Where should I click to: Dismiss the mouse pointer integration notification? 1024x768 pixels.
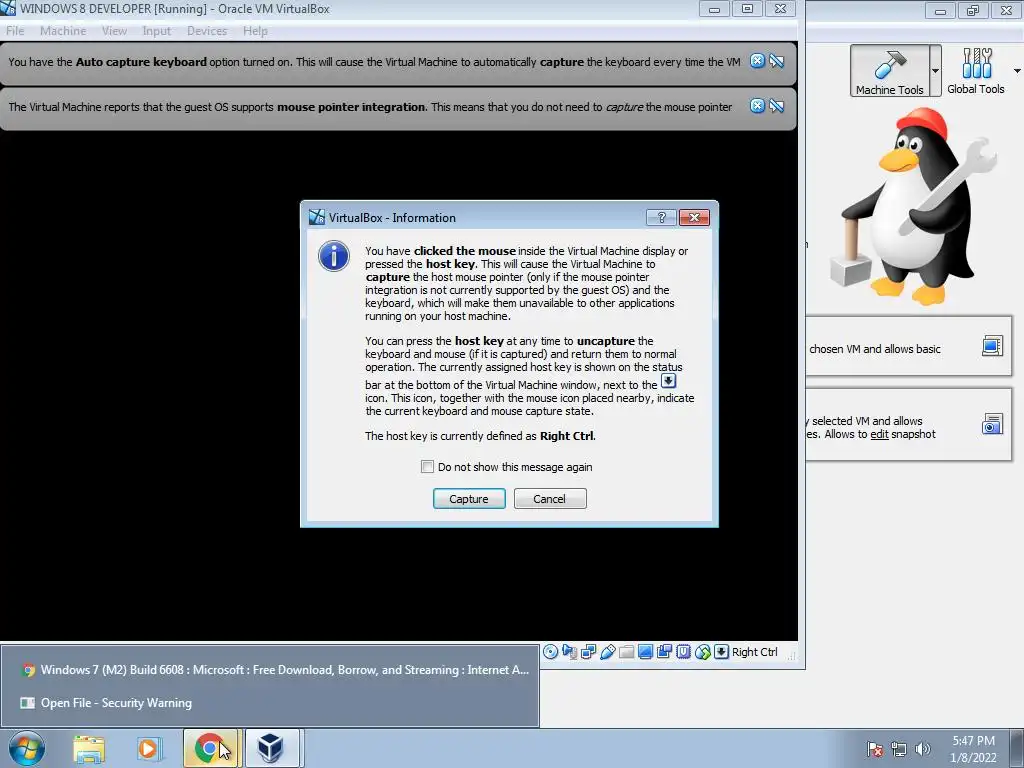[757, 106]
